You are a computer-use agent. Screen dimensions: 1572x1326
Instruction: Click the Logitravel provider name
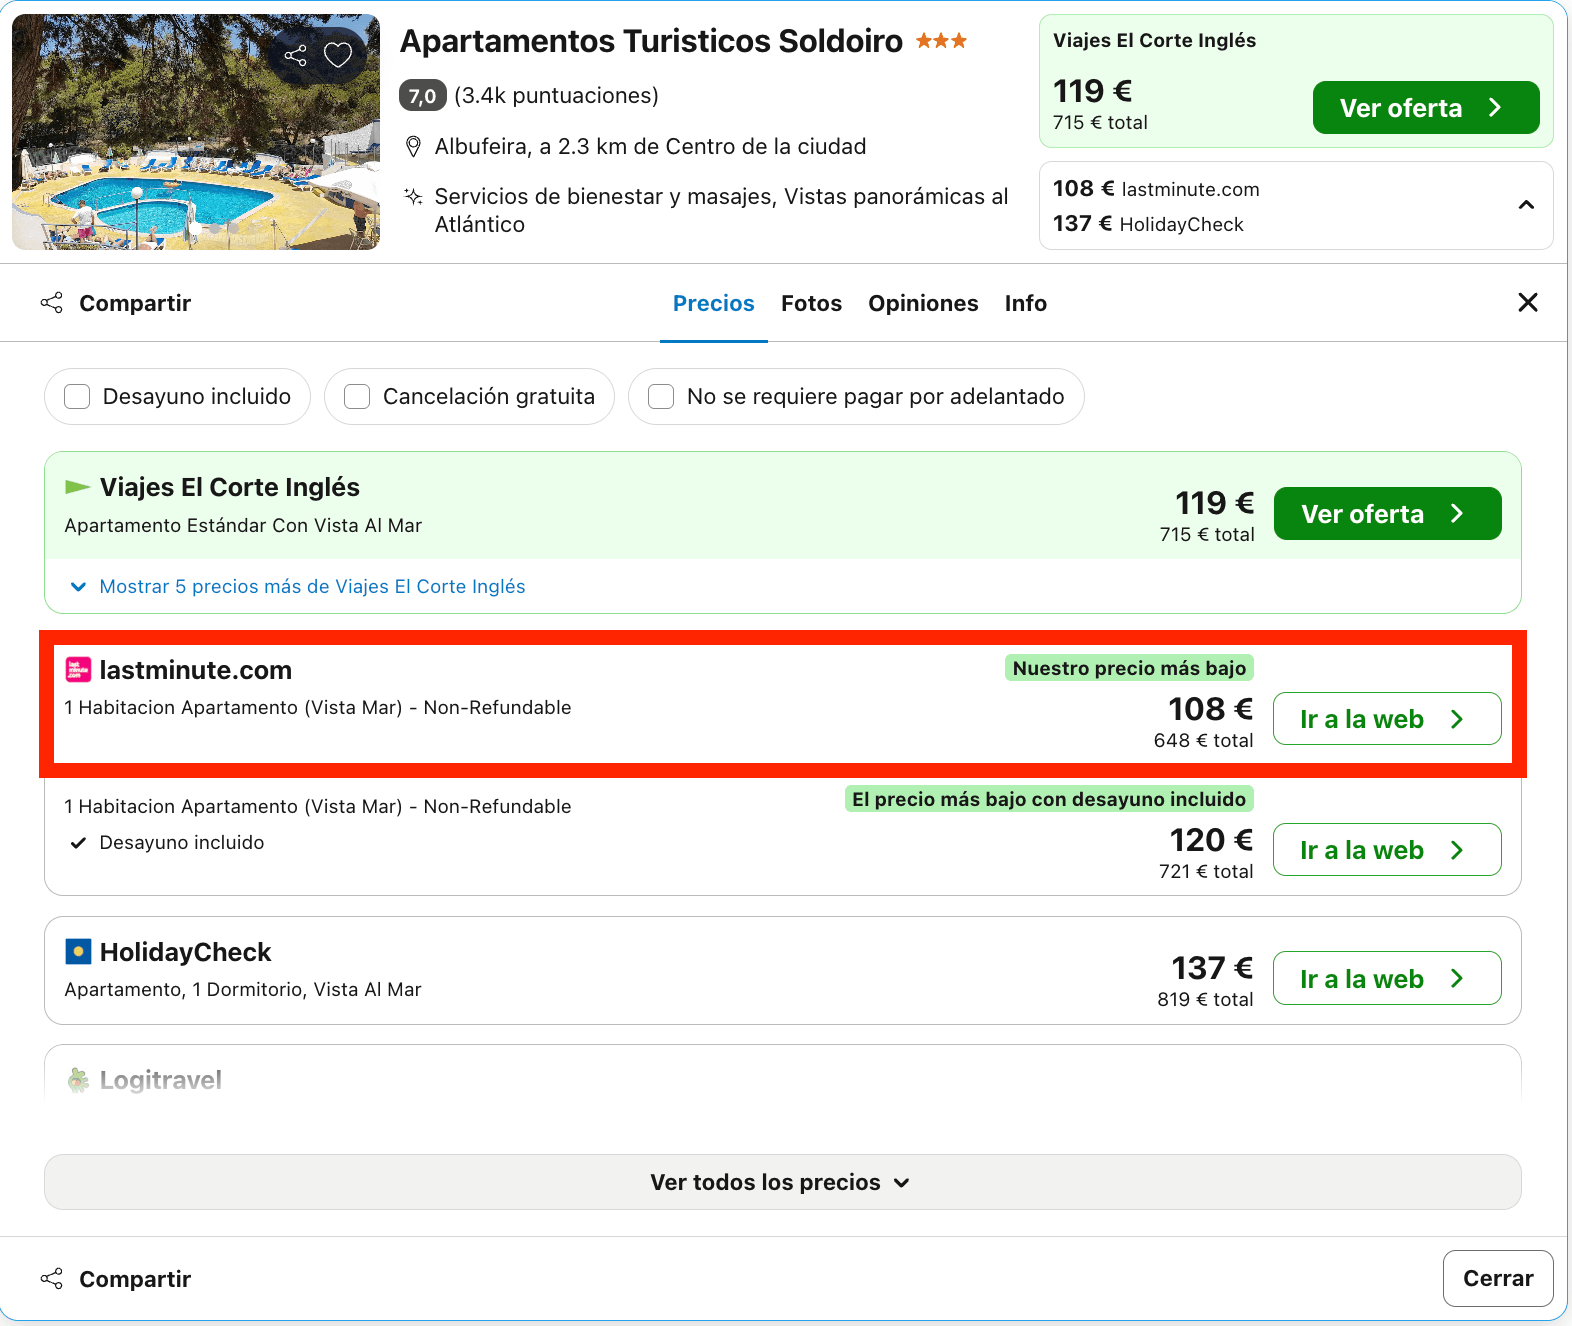tap(160, 1080)
